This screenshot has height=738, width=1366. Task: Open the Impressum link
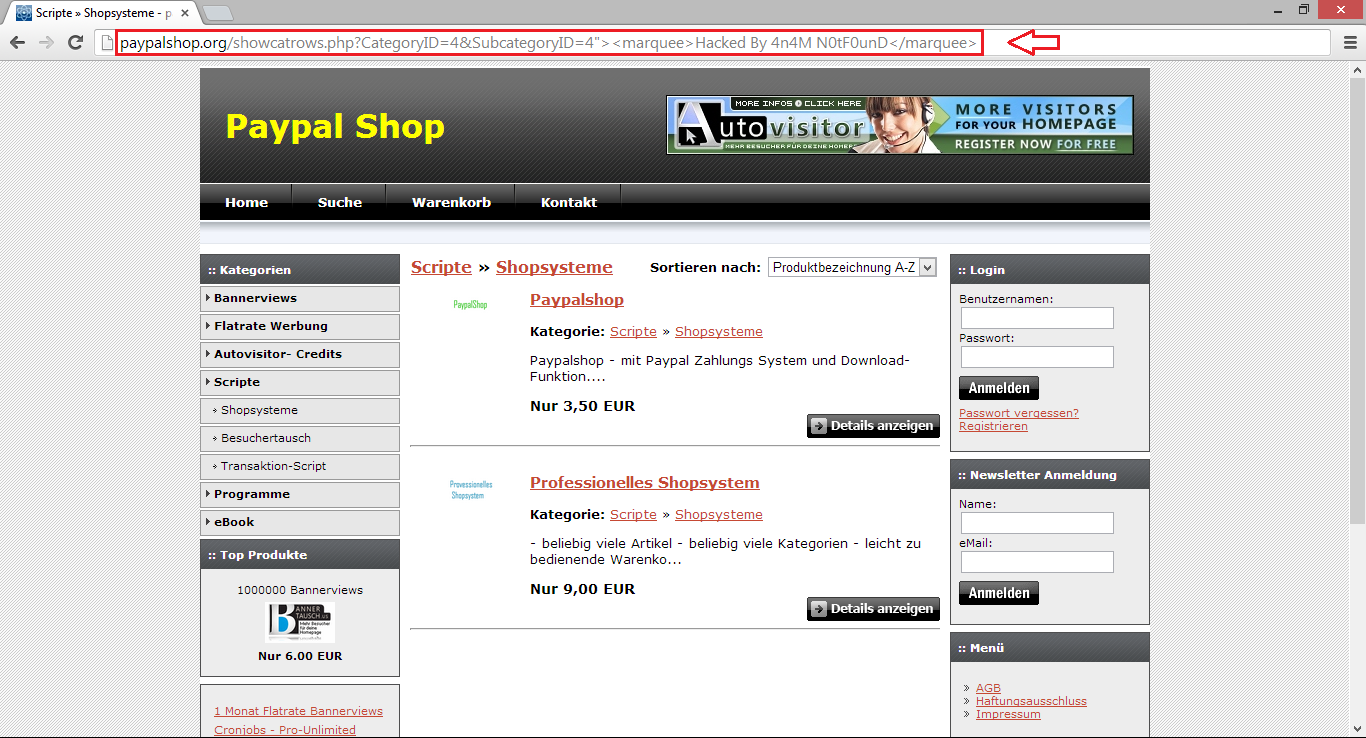point(1008,714)
